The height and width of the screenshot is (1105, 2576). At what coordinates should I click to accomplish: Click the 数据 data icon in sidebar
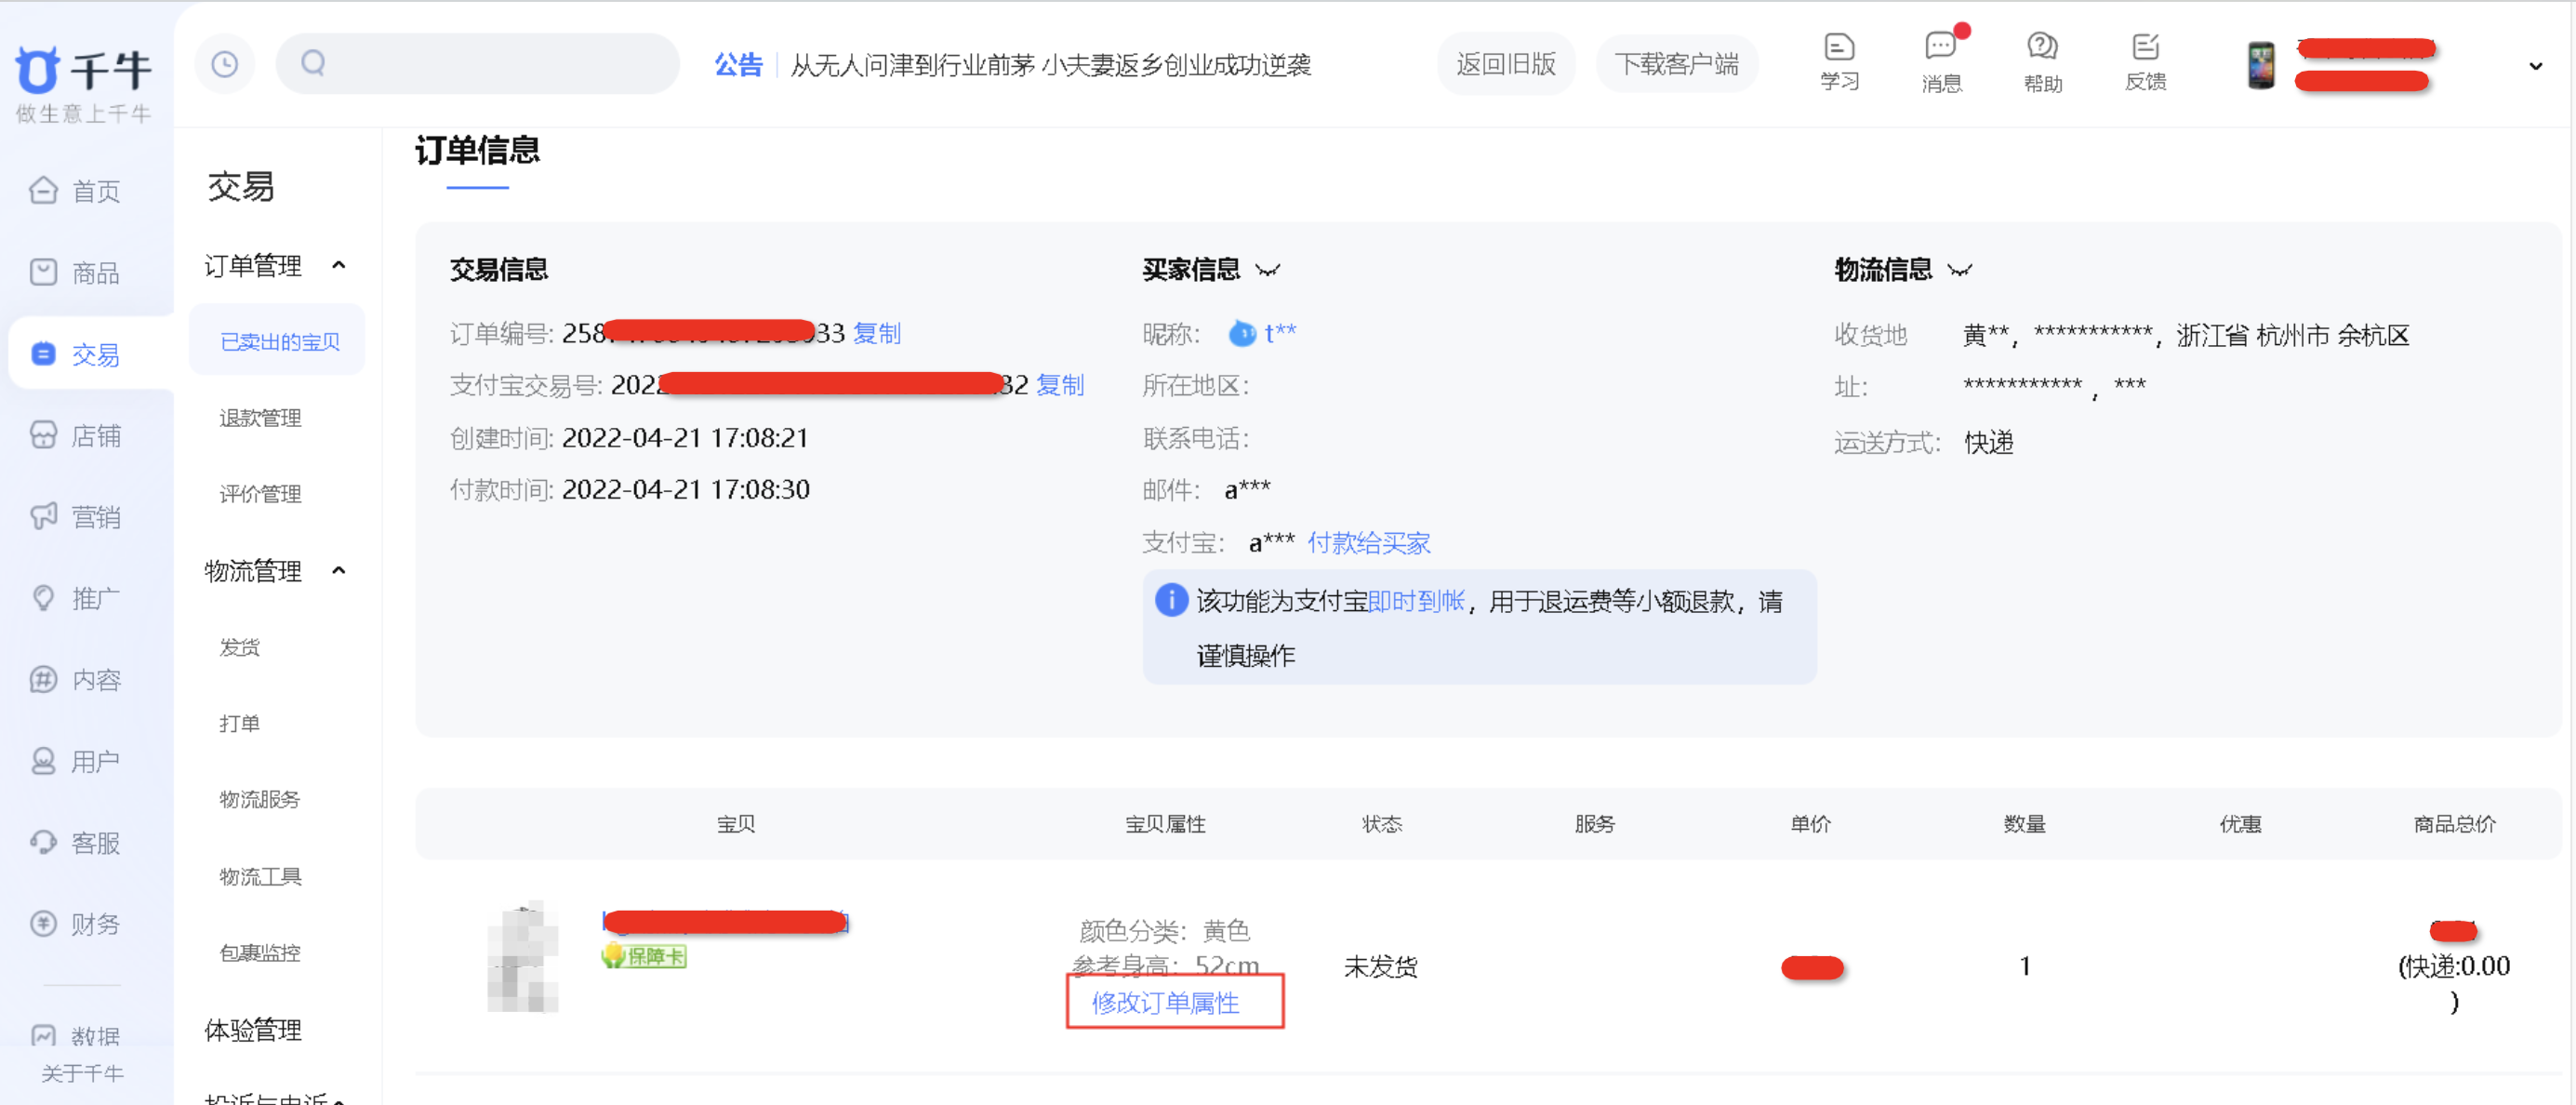click(x=43, y=1035)
